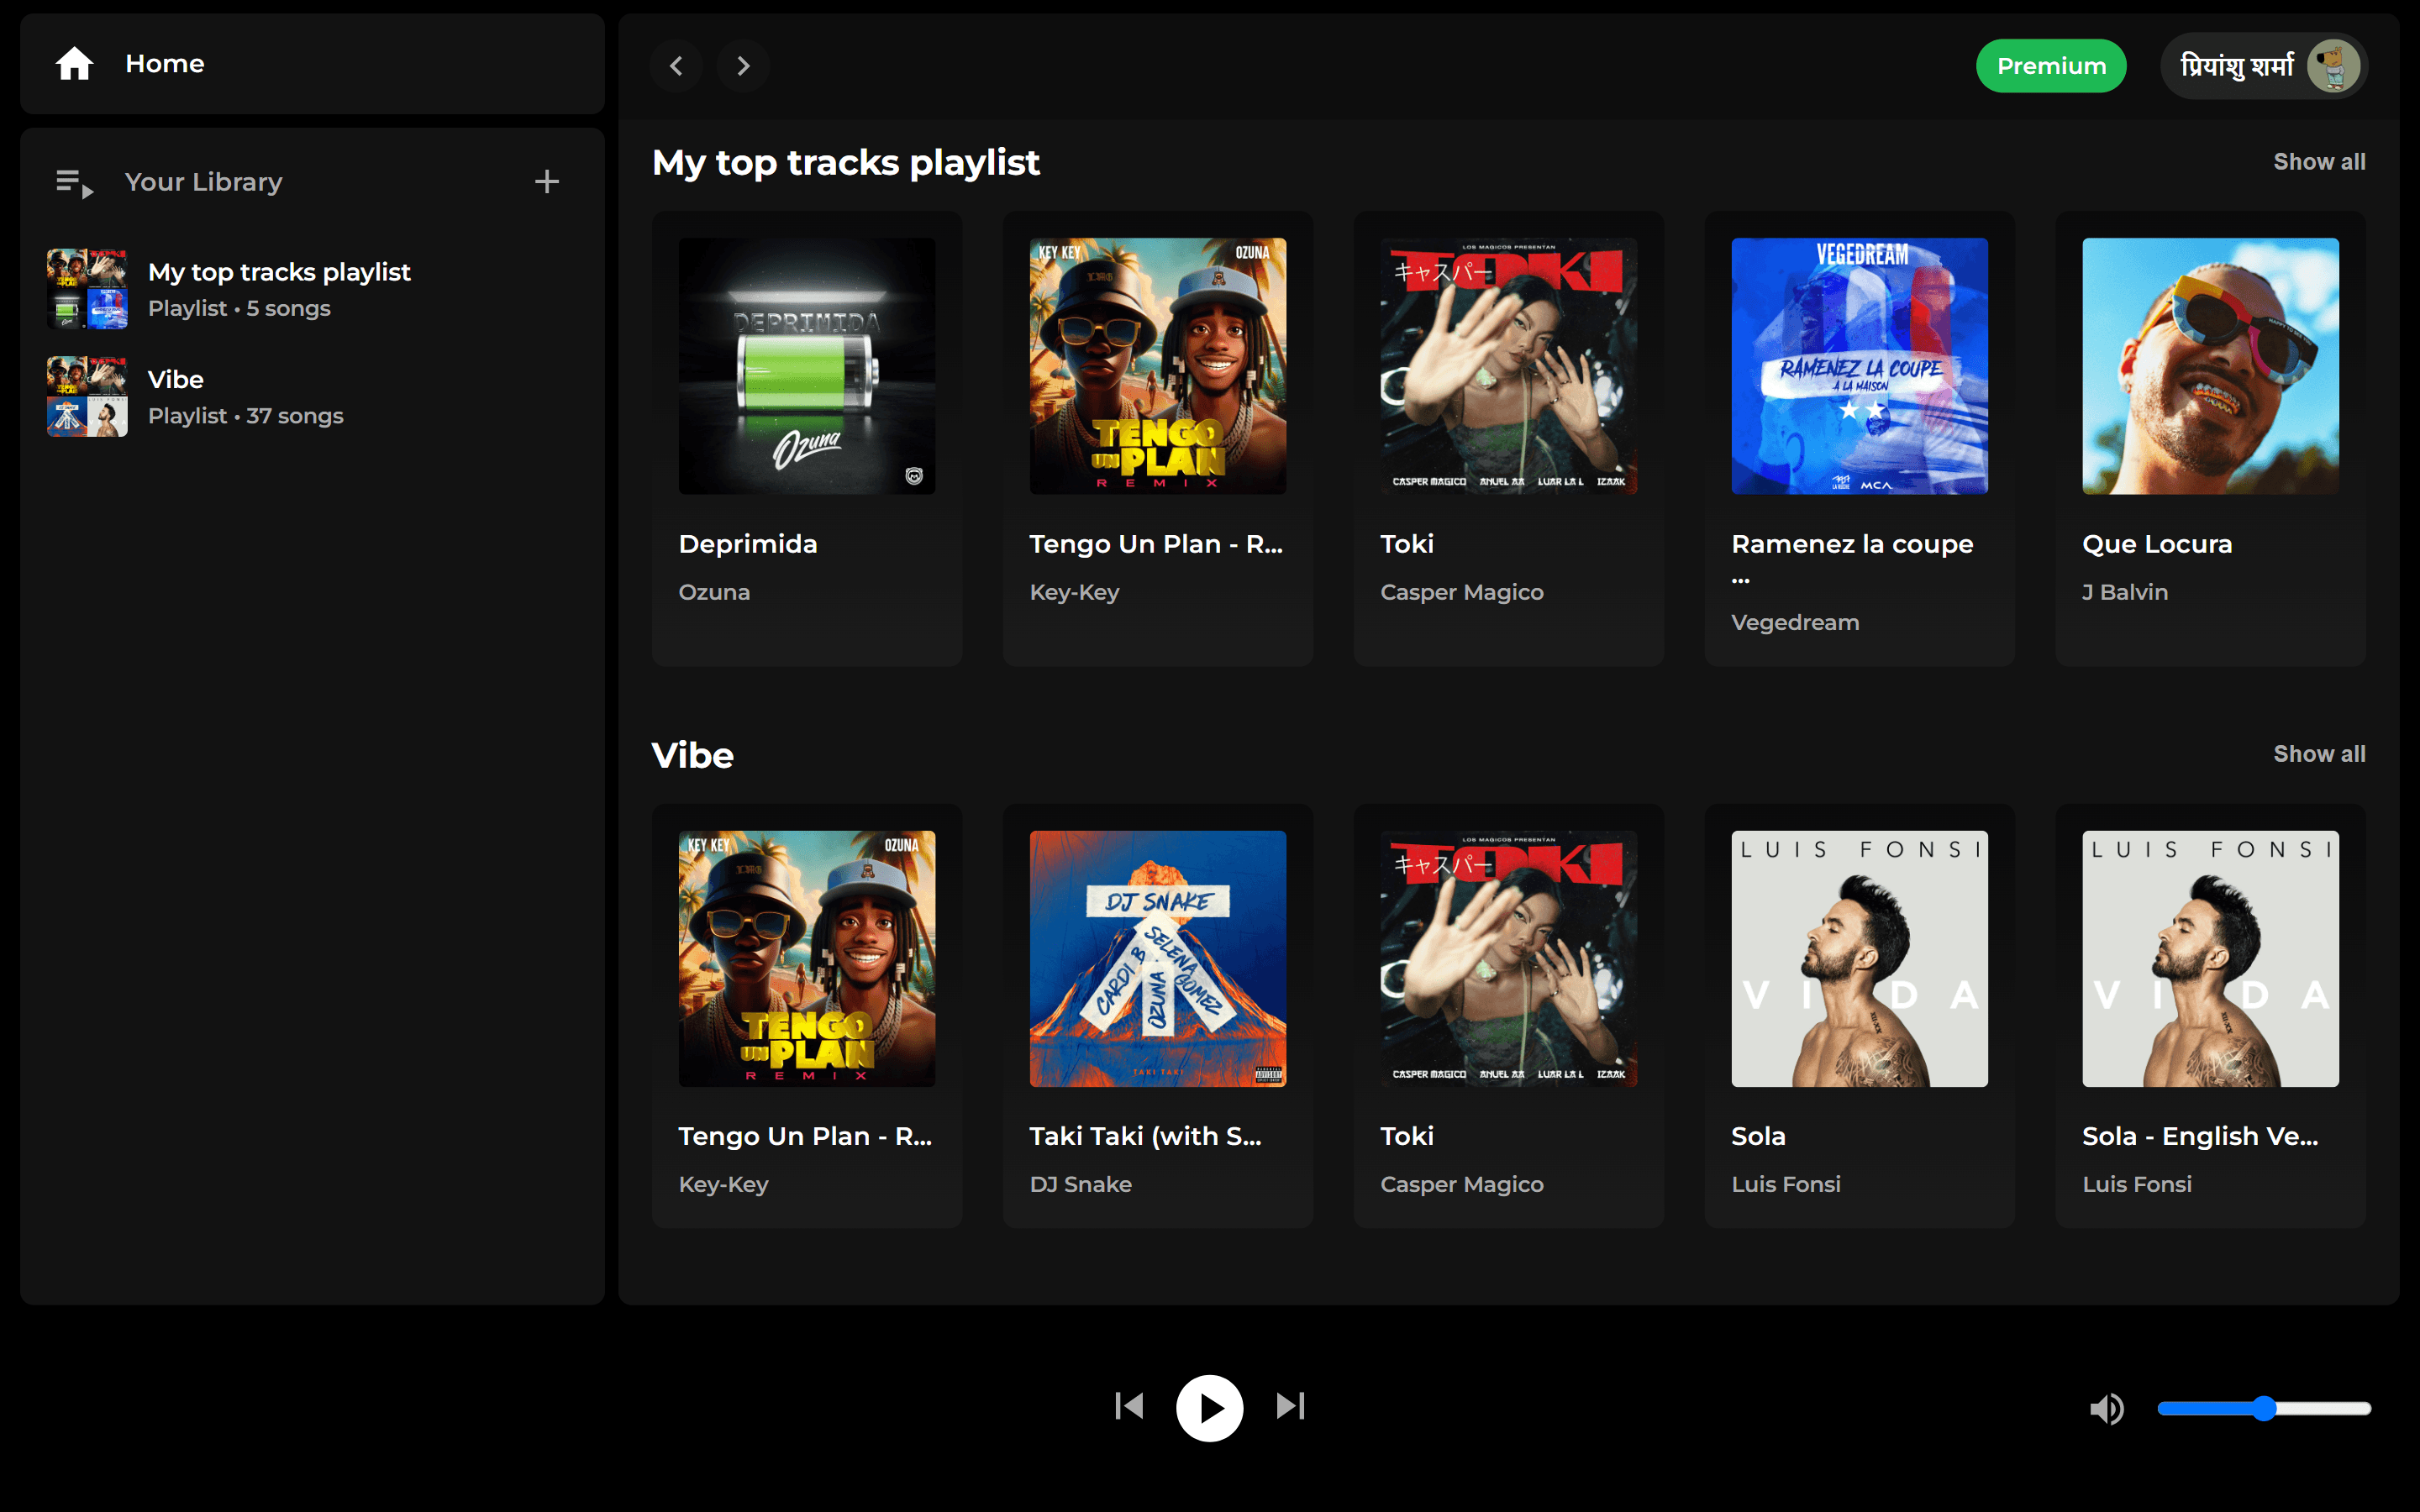The height and width of the screenshot is (1512, 2420).
Task: Select the Ramenez la coupe album cover
Action: [1860, 366]
